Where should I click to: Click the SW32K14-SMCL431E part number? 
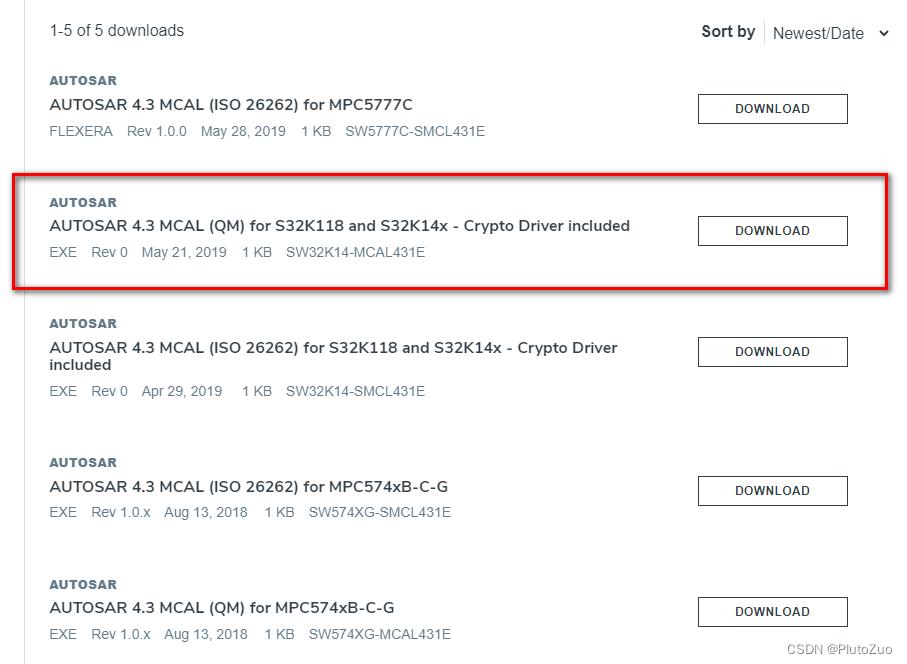(x=355, y=391)
